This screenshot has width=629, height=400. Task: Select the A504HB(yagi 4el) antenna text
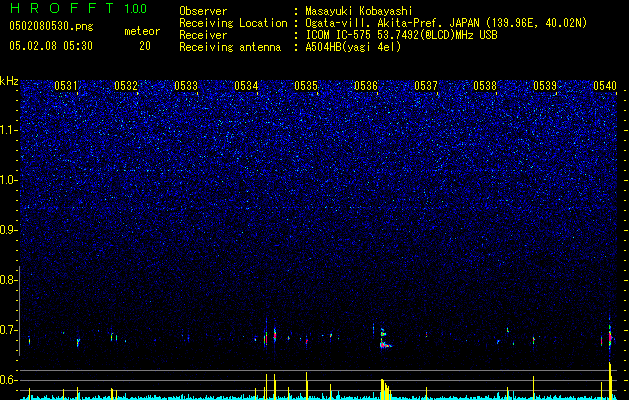pos(353,47)
